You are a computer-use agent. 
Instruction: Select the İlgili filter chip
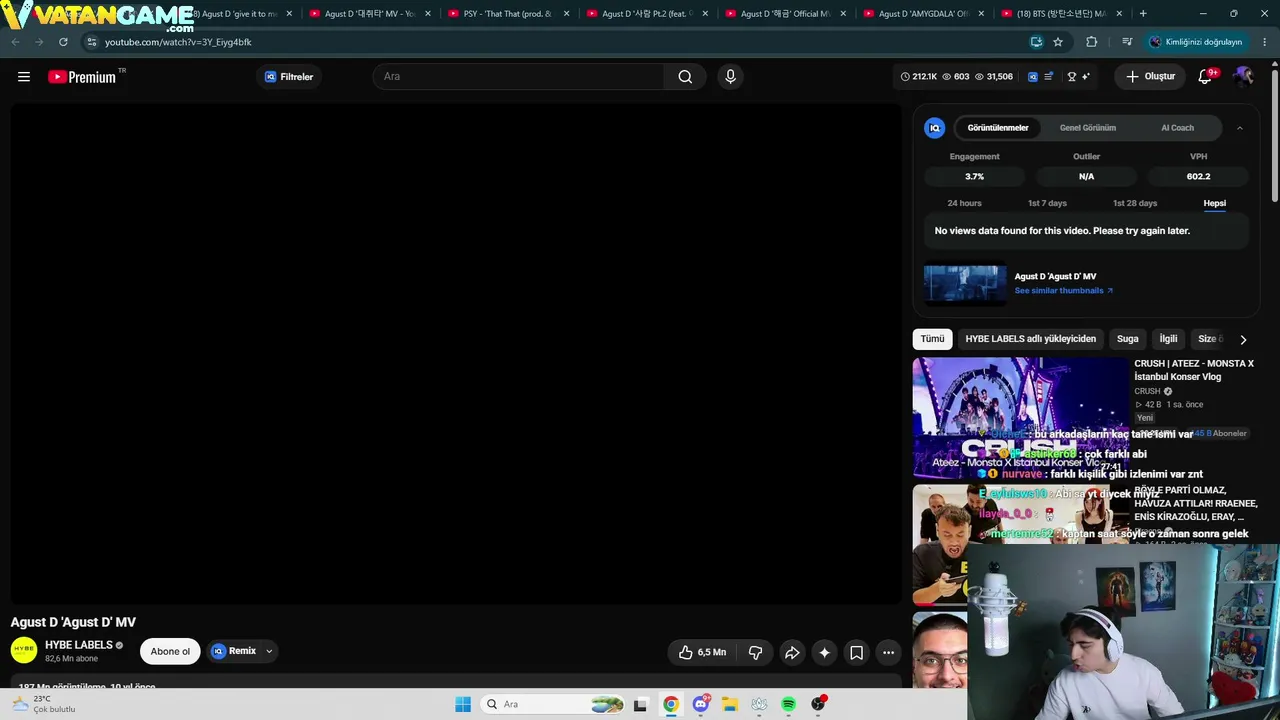click(1168, 339)
